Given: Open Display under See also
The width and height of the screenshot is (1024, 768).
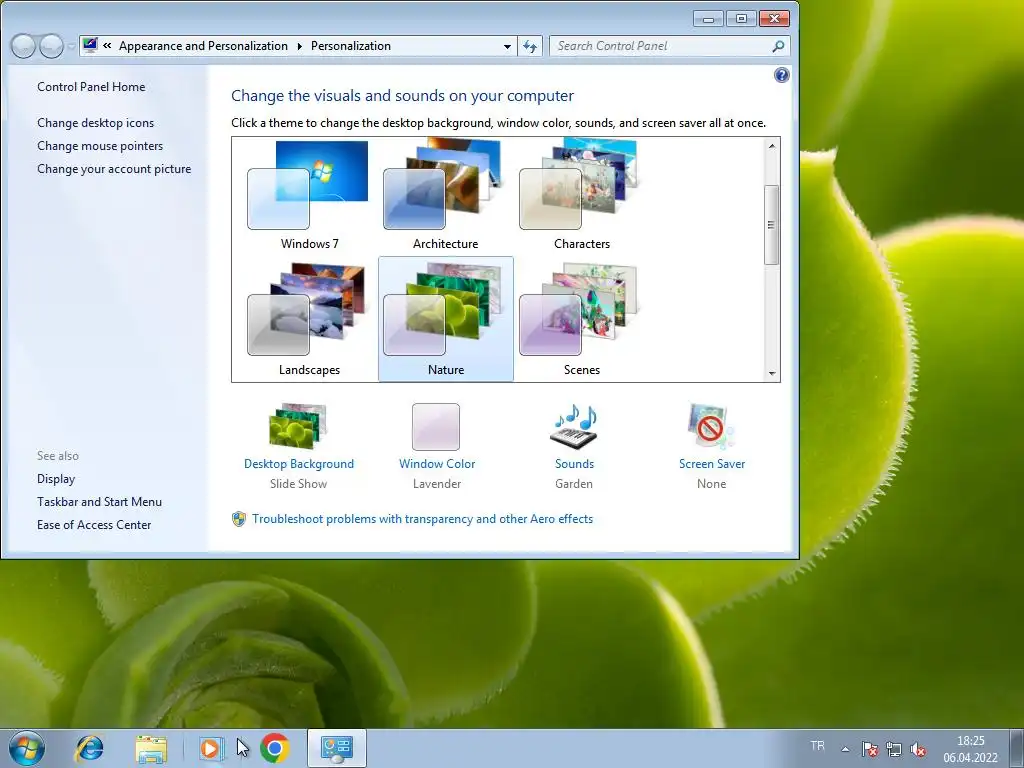Looking at the screenshot, I should pos(56,479).
